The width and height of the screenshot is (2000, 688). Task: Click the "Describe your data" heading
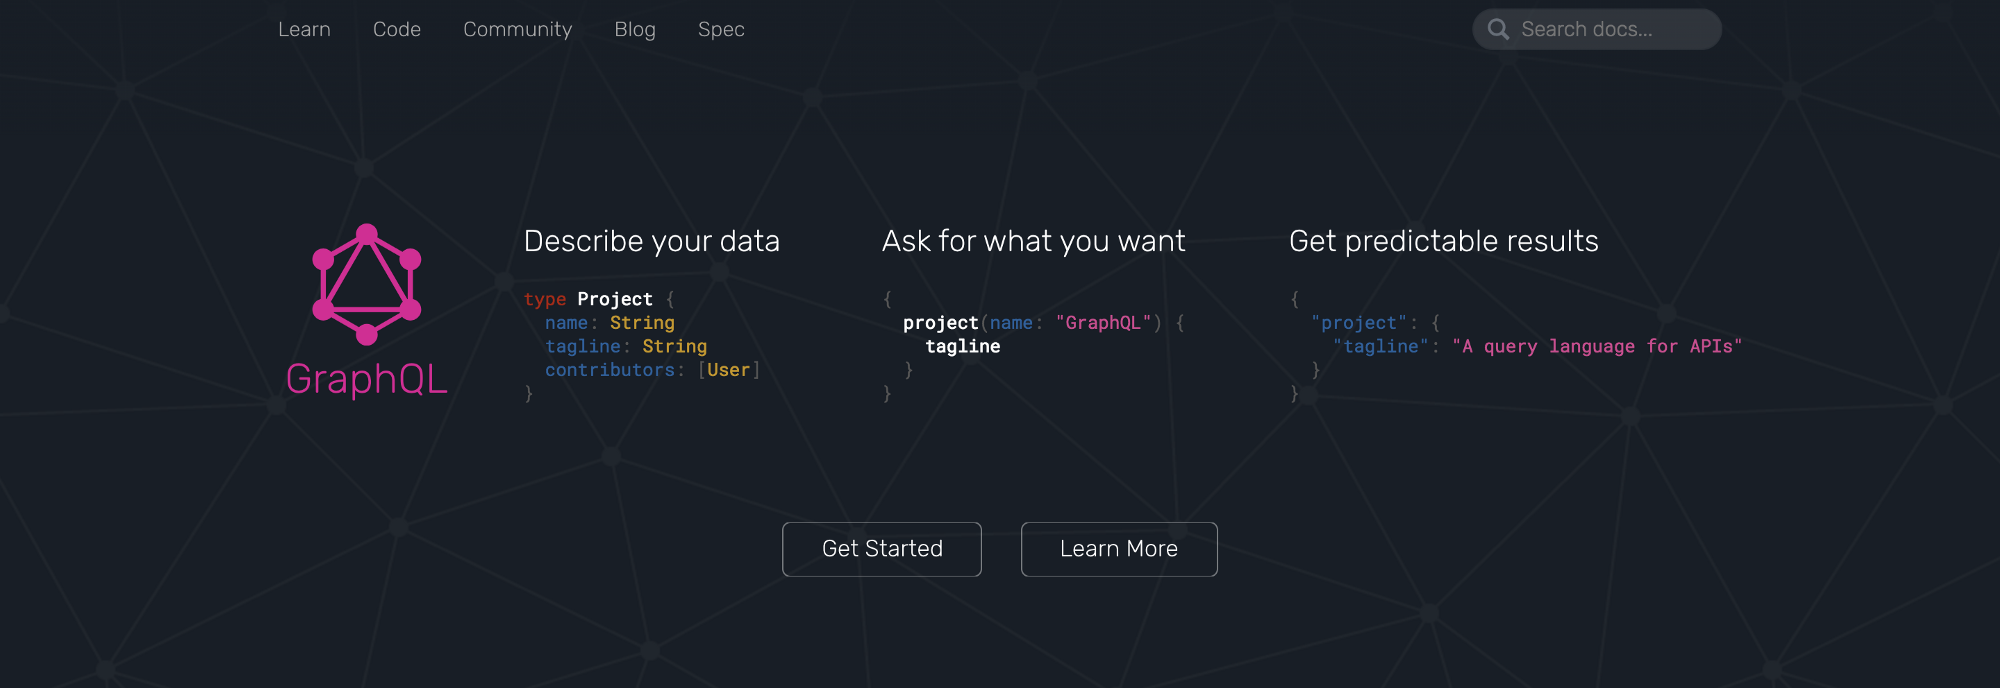pos(652,241)
